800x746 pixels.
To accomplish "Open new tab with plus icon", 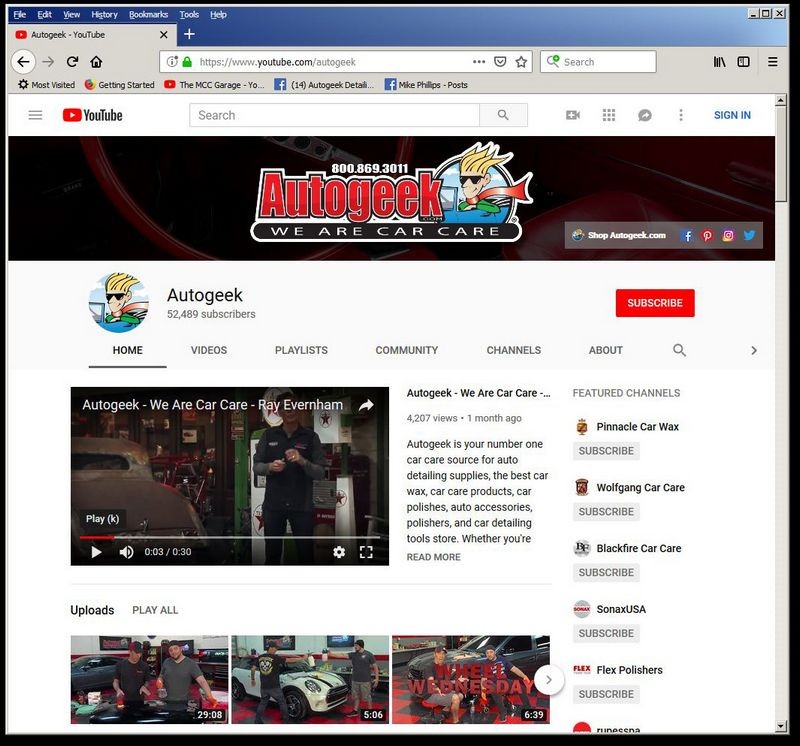I will (x=189, y=34).
